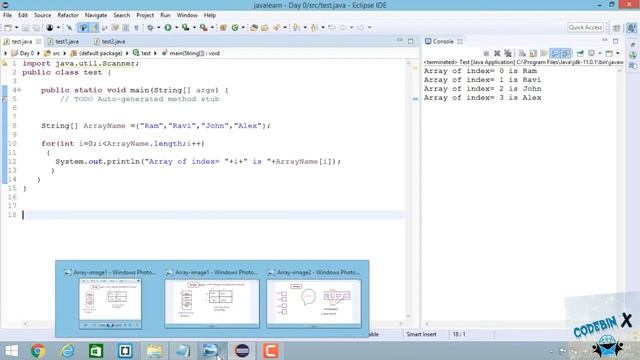Click the Save All toolbar icon
The width and height of the screenshot is (640, 360).
click(x=36, y=27)
